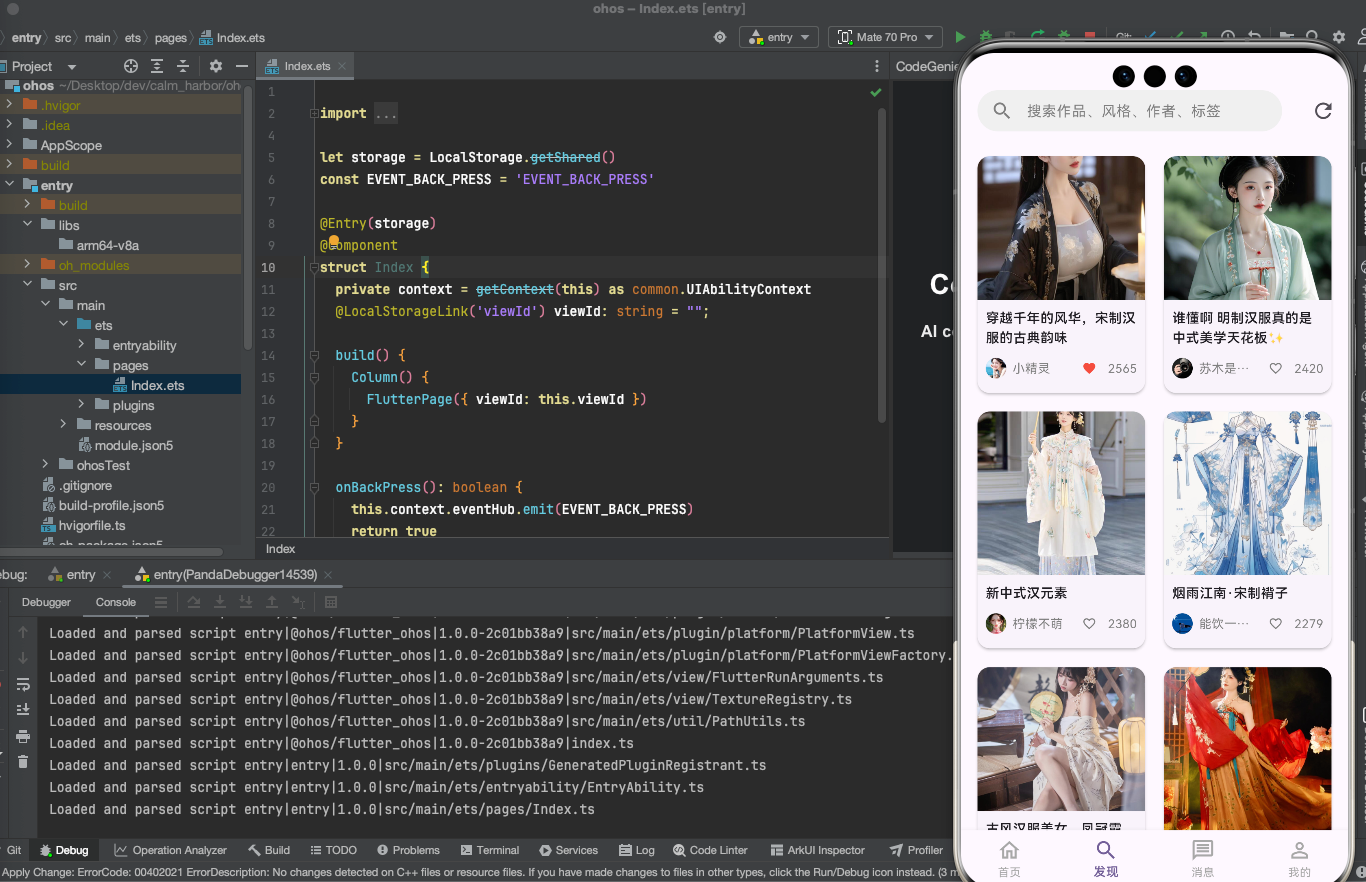
Task: Clear console with trash icon
Action: tap(23, 762)
